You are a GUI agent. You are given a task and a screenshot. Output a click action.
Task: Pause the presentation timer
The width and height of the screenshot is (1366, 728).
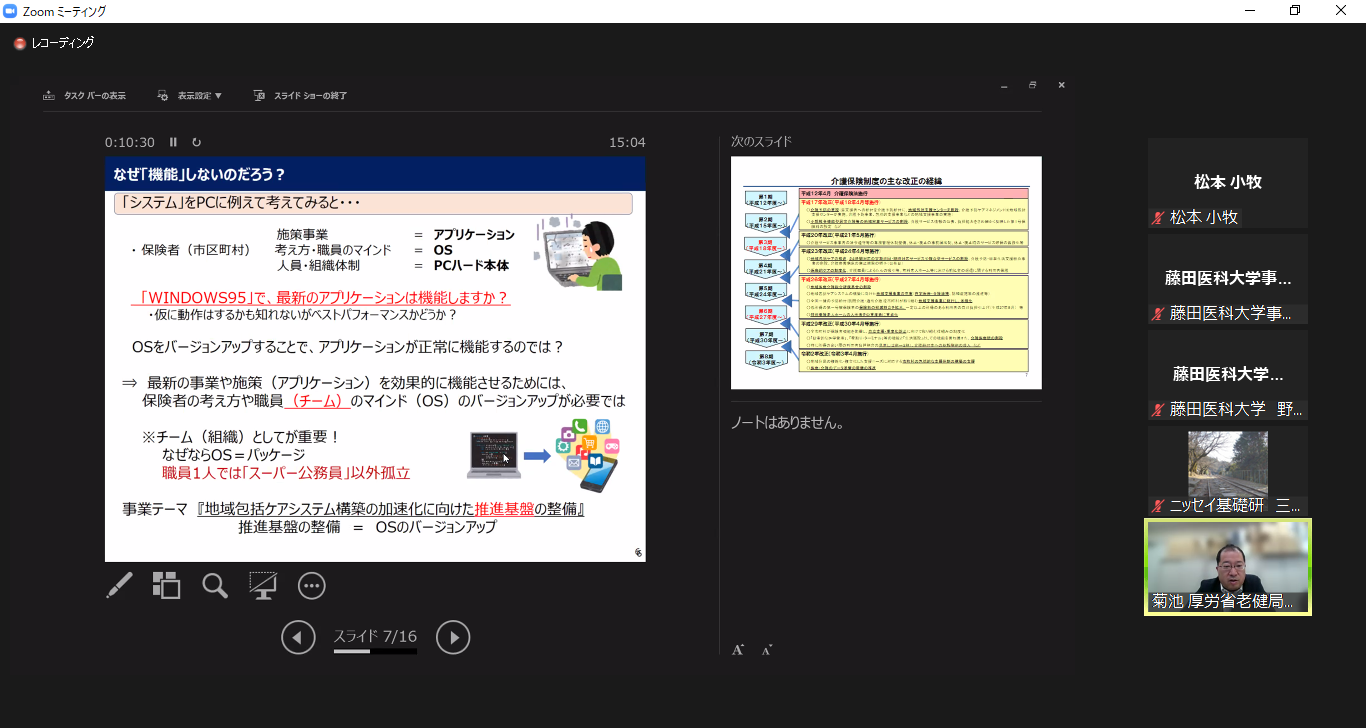tap(173, 143)
